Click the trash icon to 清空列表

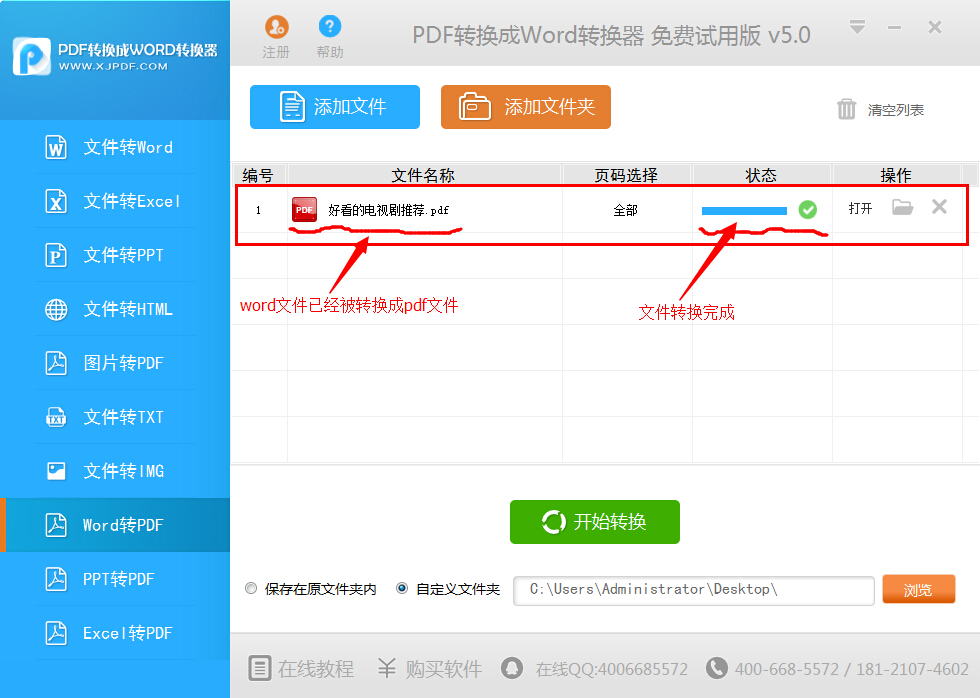pos(846,109)
